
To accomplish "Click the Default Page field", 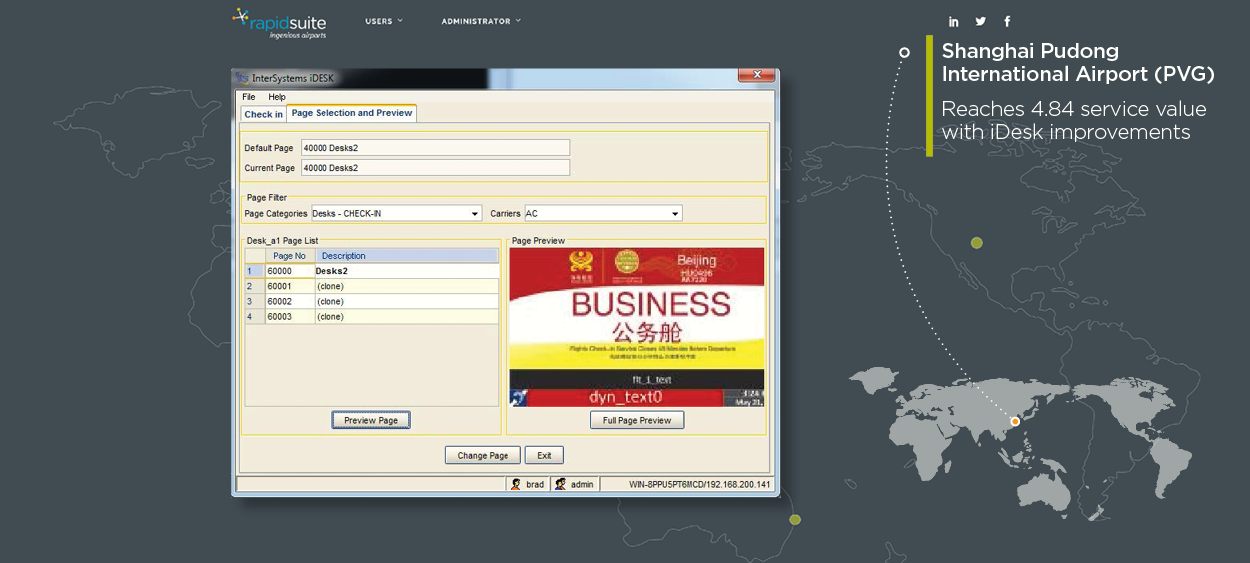I will pos(435,148).
